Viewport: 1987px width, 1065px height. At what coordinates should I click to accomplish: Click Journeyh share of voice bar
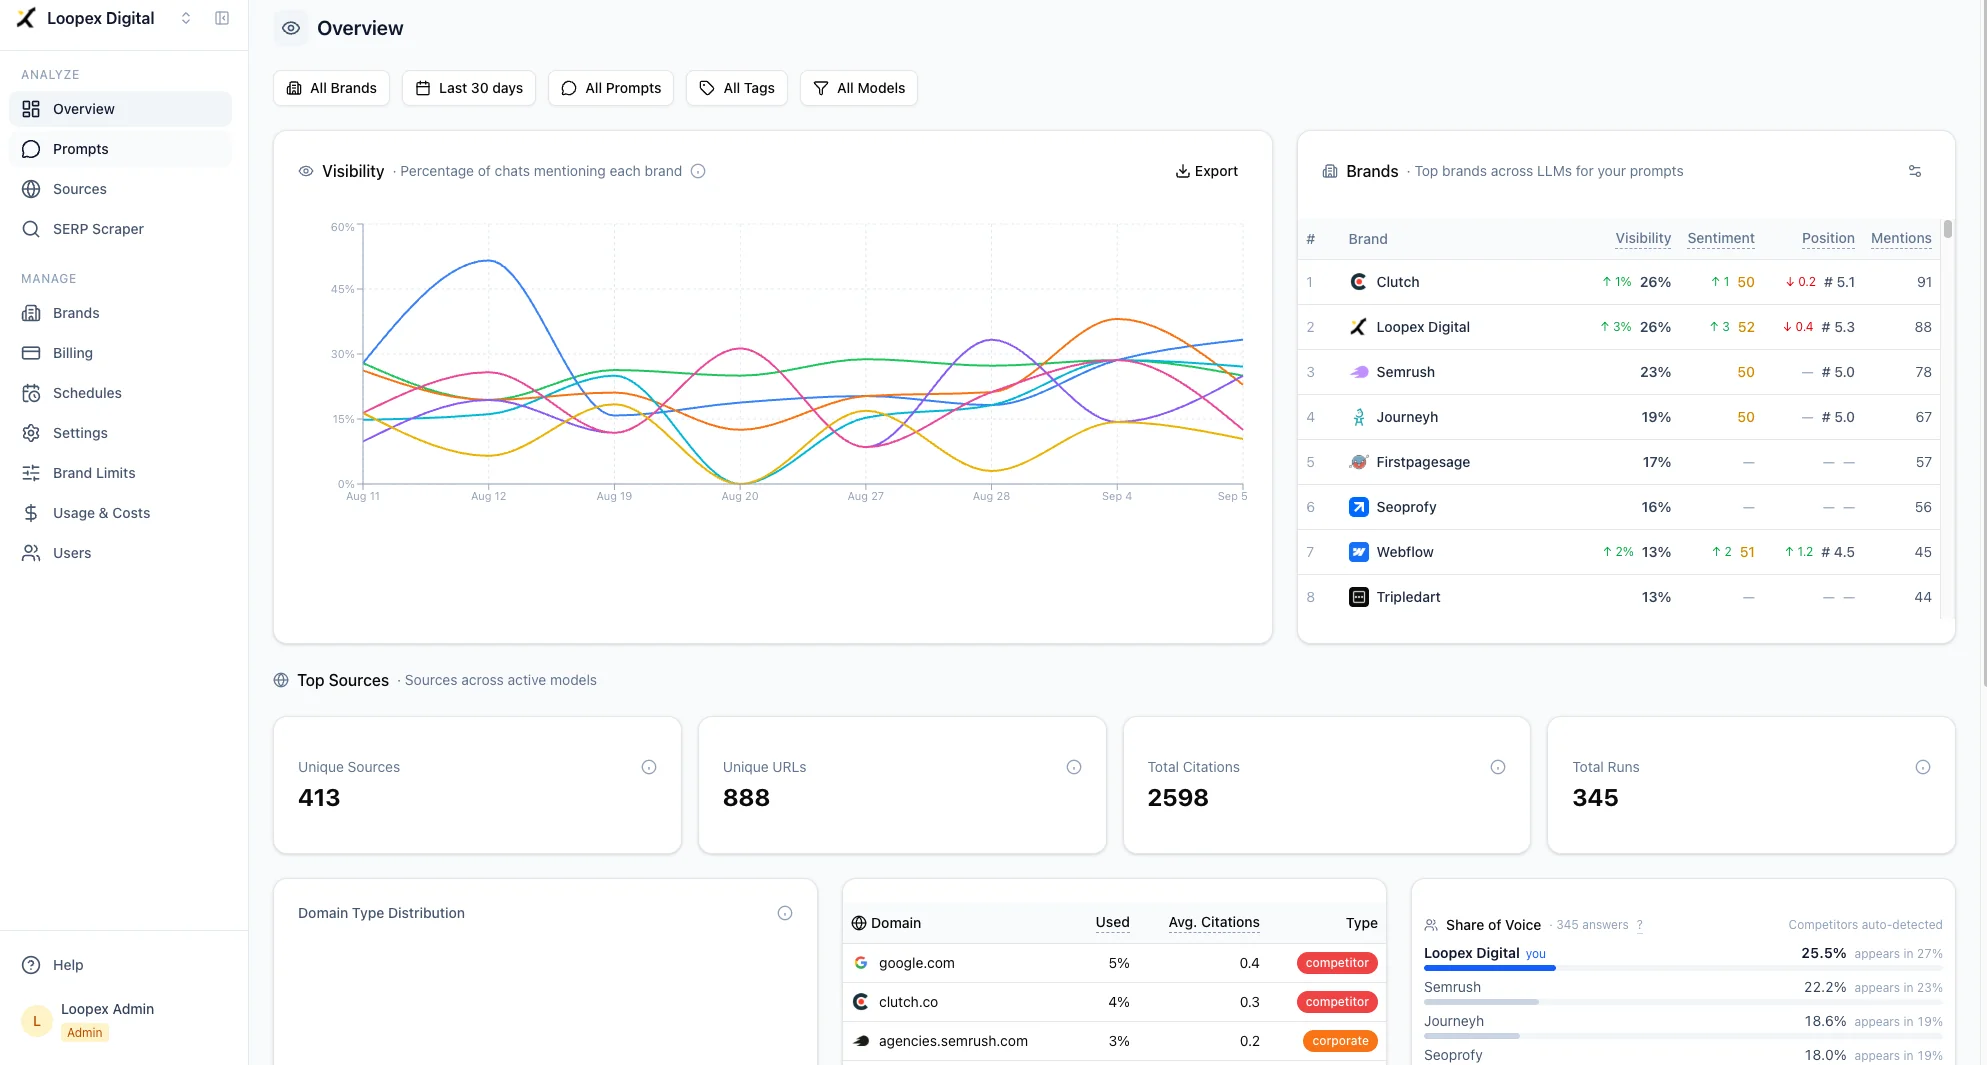click(1683, 1036)
